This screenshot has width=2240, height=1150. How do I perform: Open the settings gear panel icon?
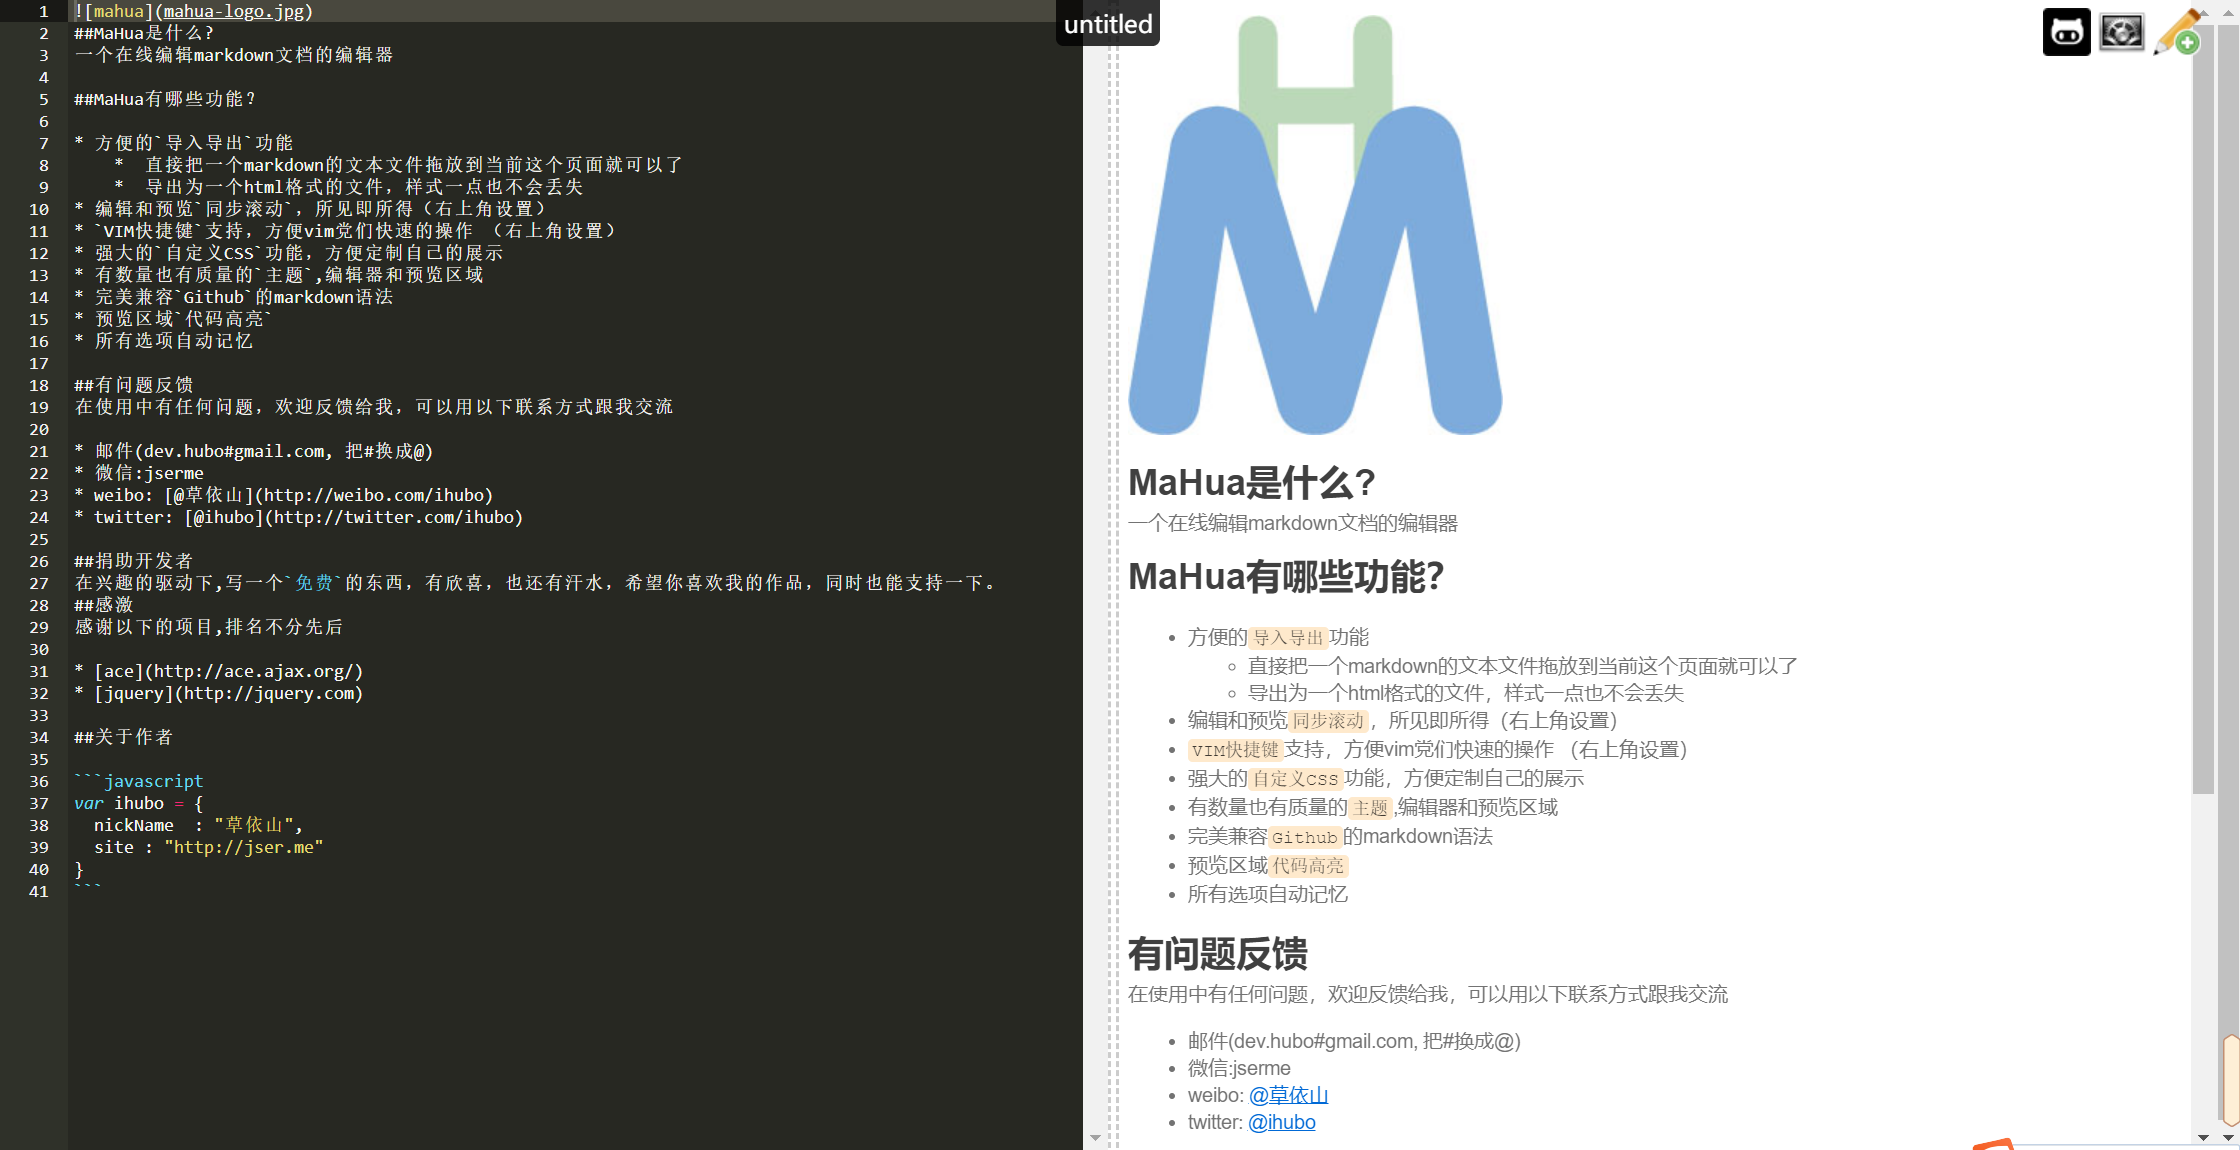[2121, 32]
